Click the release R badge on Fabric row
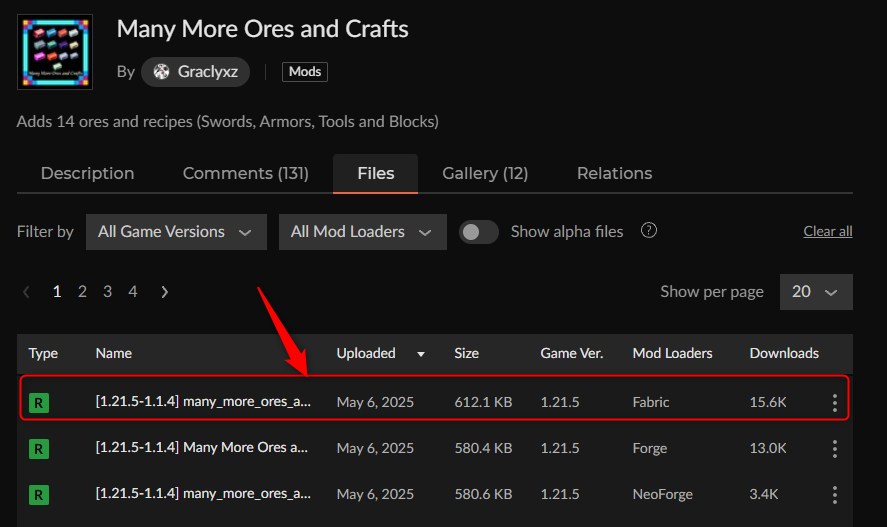 click(39, 403)
